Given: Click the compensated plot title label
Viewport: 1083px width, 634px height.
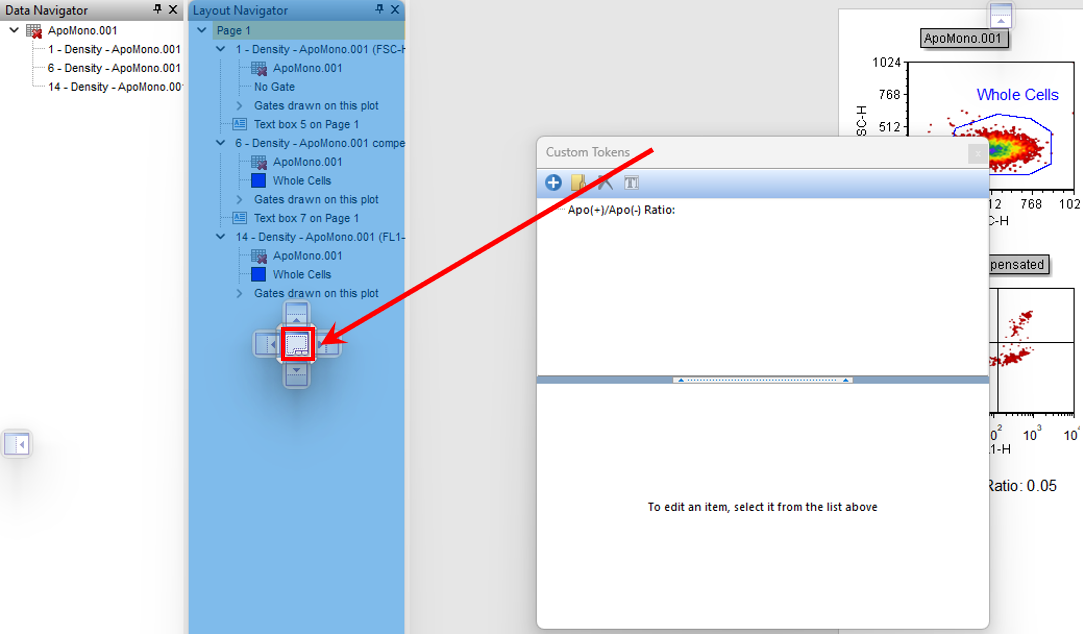Looking at the screenshot, I should 1018,265.
